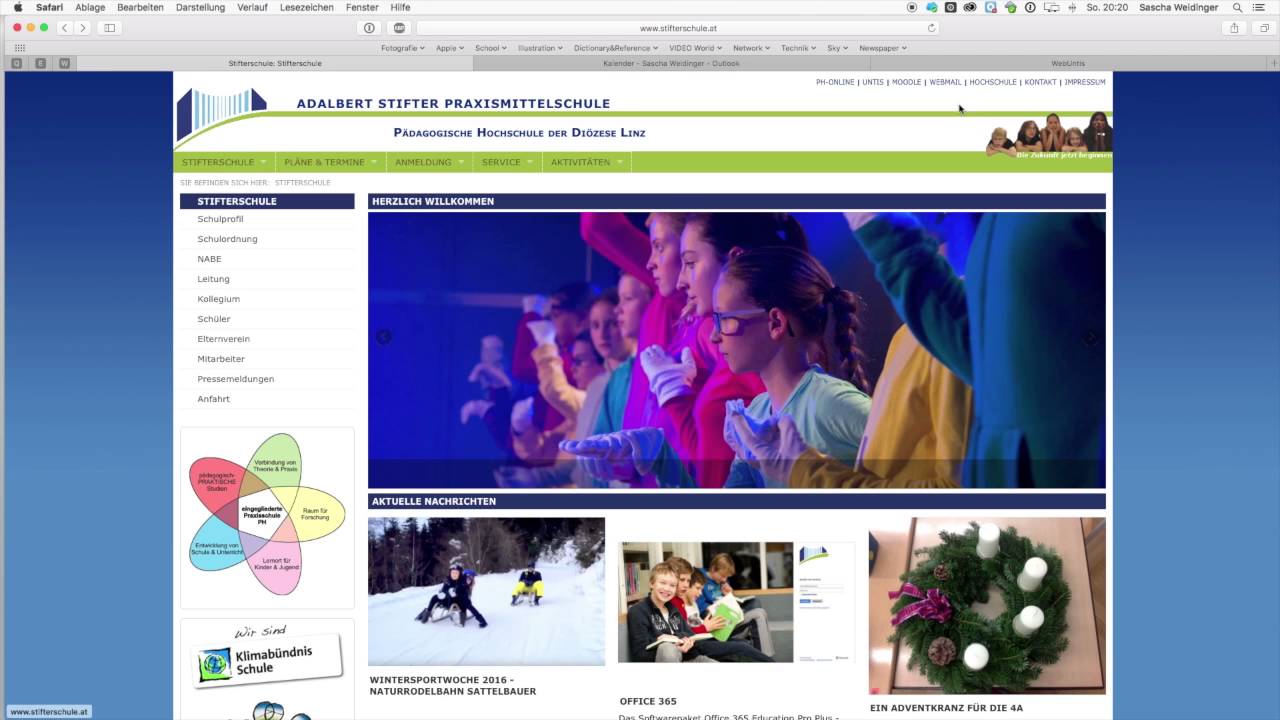Open the Aktivitäten site menu

click(x=587, y=162)
